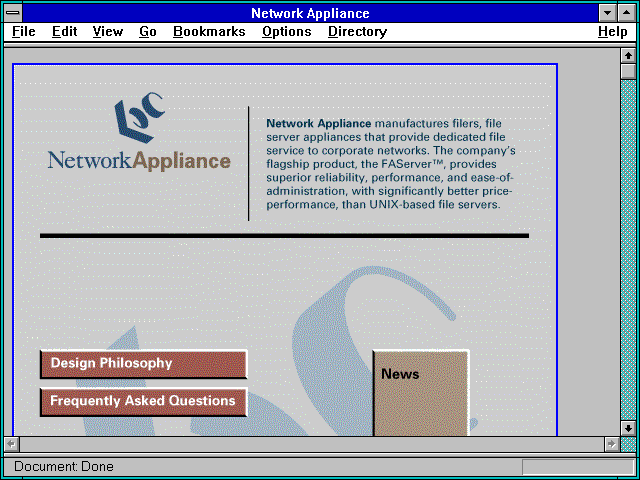Click the bold 'Network Appliance' description text
640x480 pixels.
click(318, 123)
